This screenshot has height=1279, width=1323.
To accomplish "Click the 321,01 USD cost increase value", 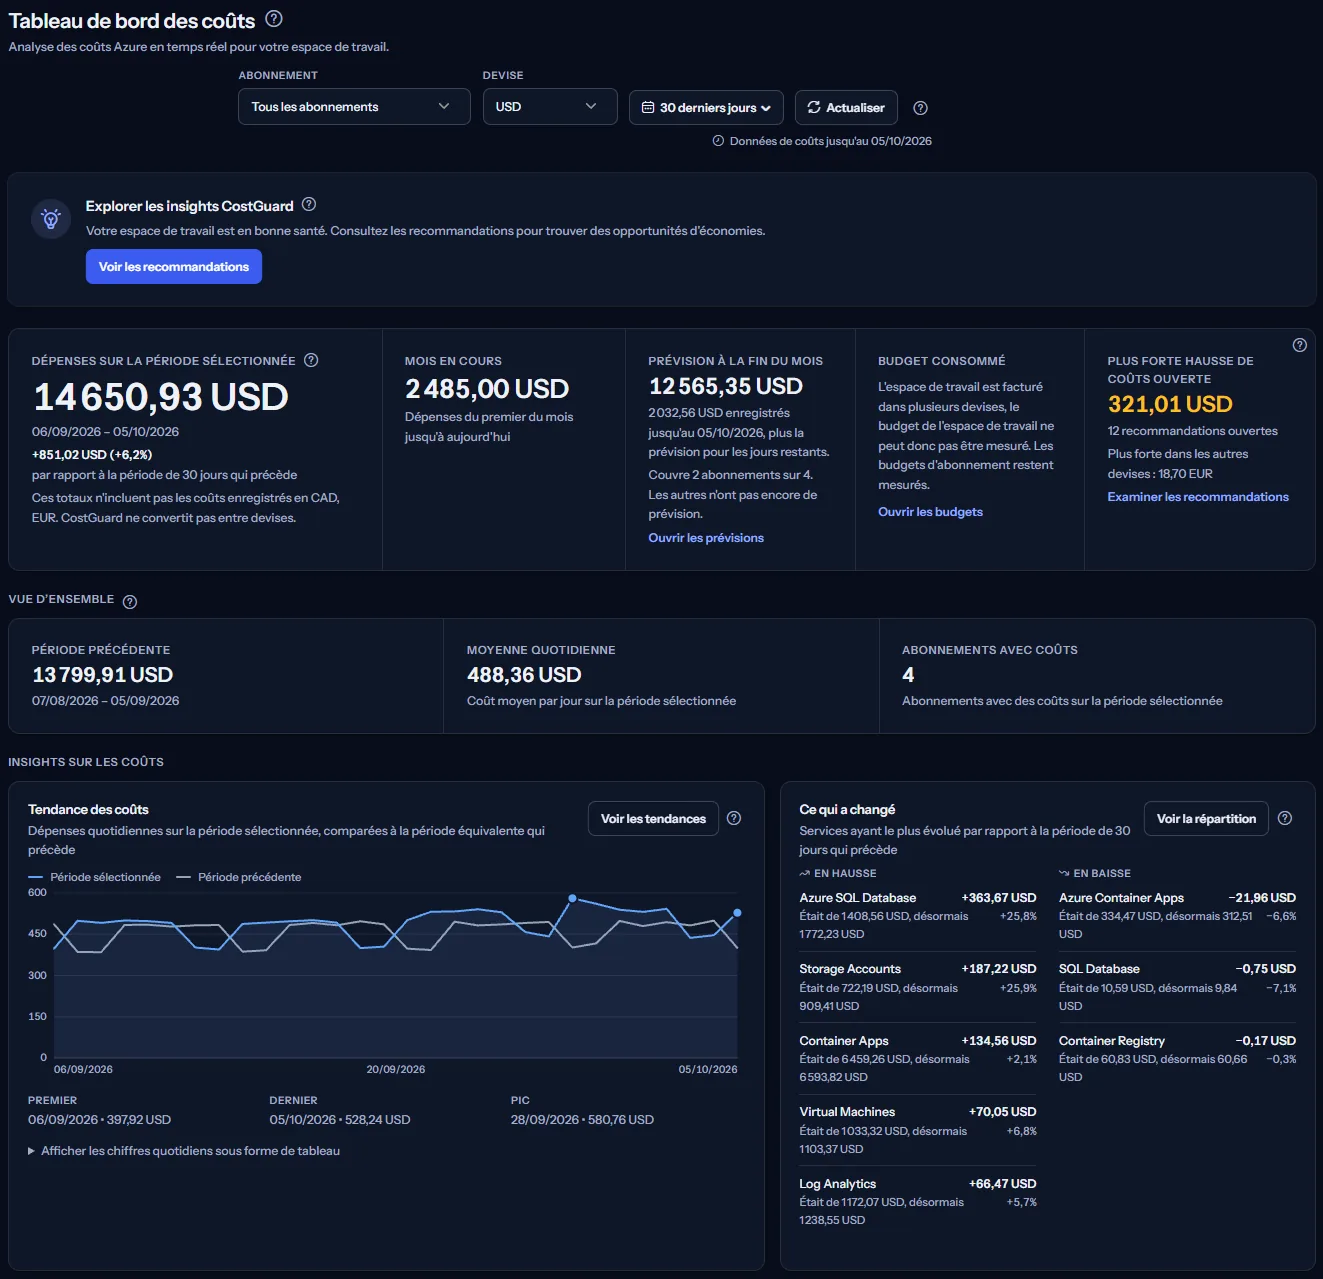I will click(1170, 404).
